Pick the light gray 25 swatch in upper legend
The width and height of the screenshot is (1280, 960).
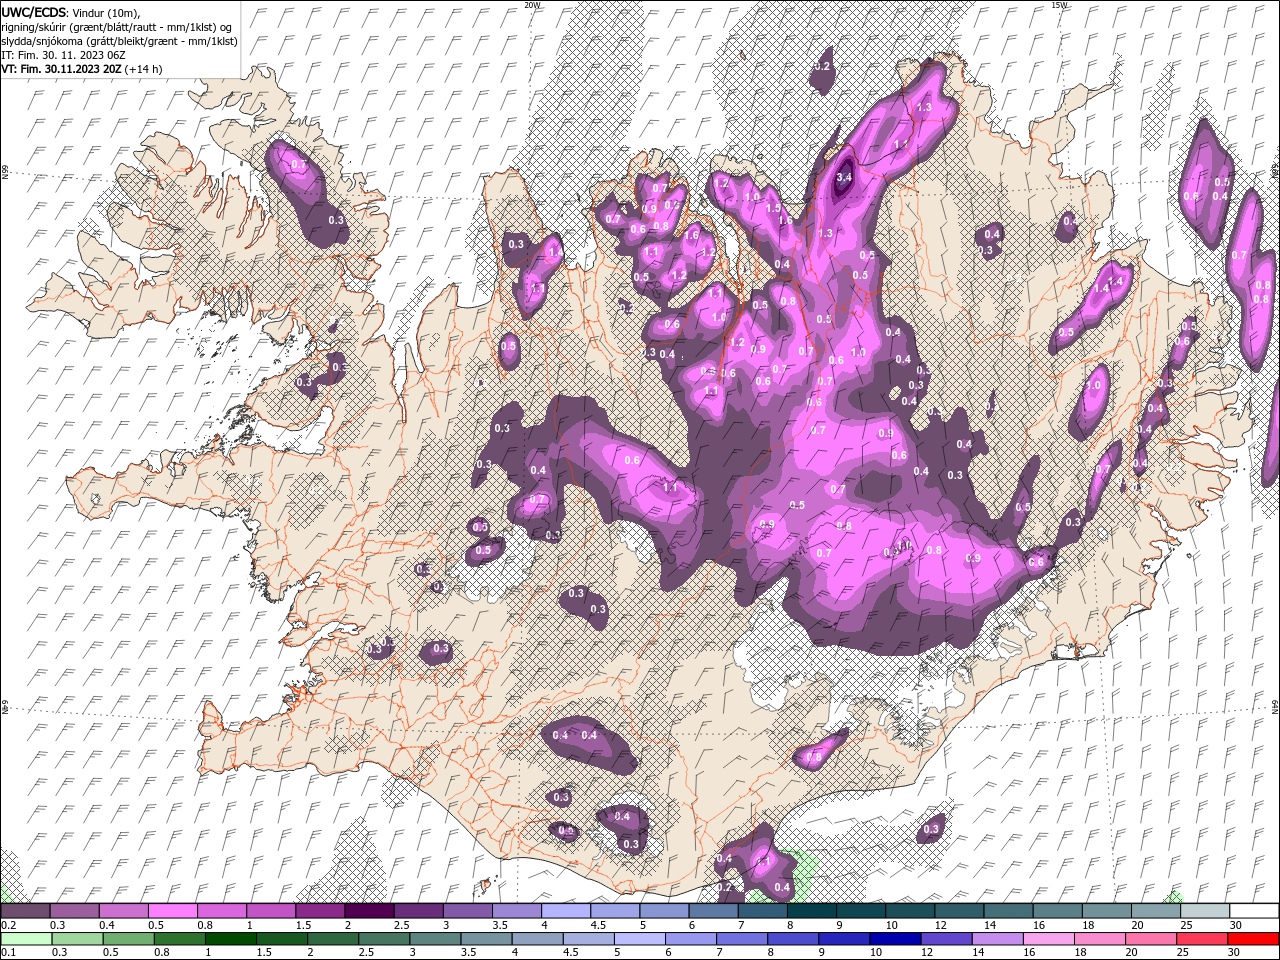[x=1205, y=911]
